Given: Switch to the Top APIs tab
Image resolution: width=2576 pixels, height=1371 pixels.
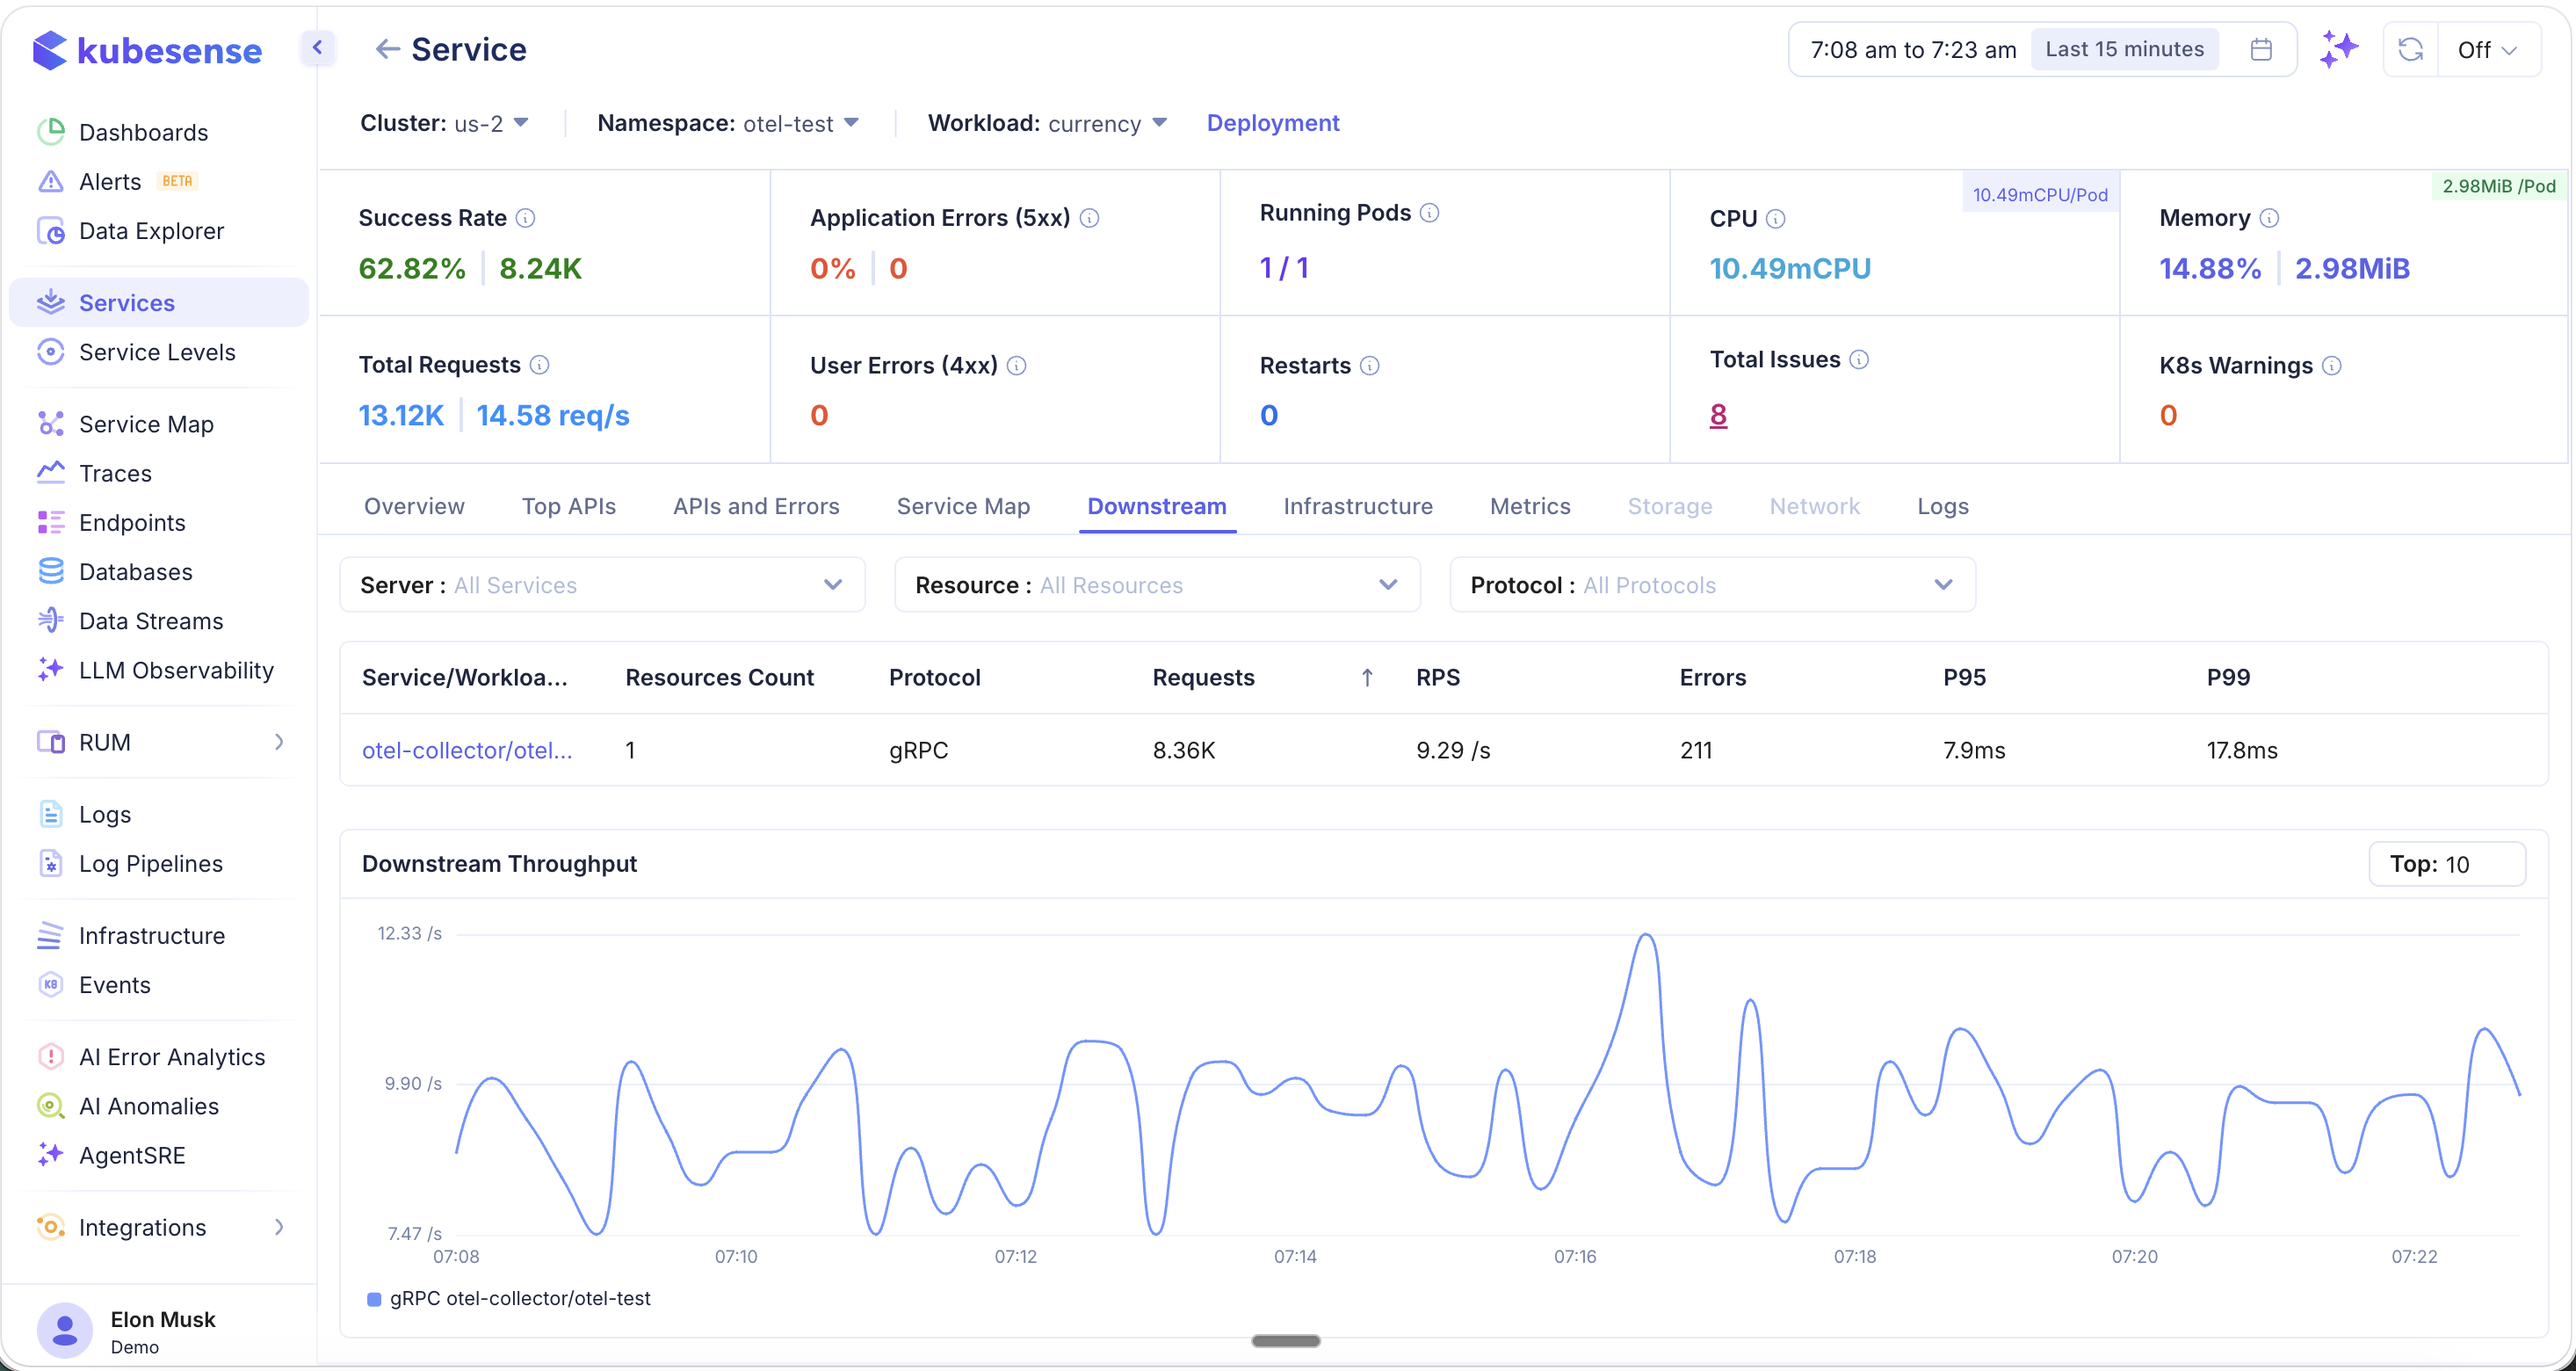Looking at the screenshot, I should 568,506.
